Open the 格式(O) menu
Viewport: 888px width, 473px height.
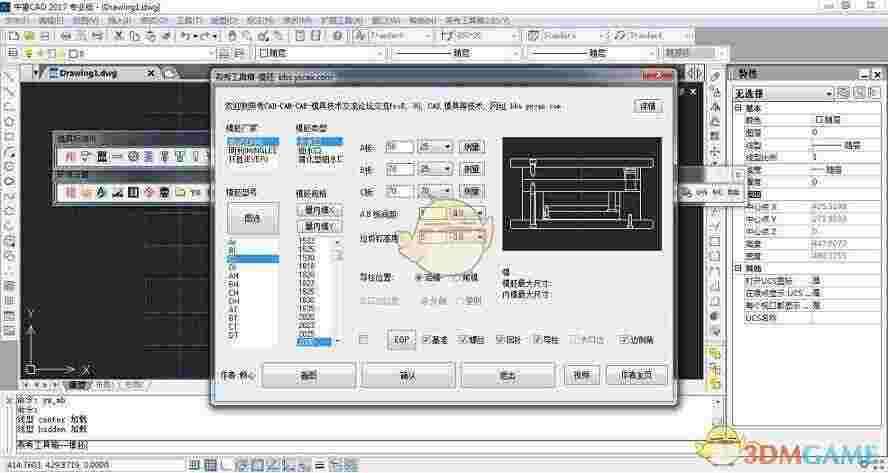(x=154, y=20)
